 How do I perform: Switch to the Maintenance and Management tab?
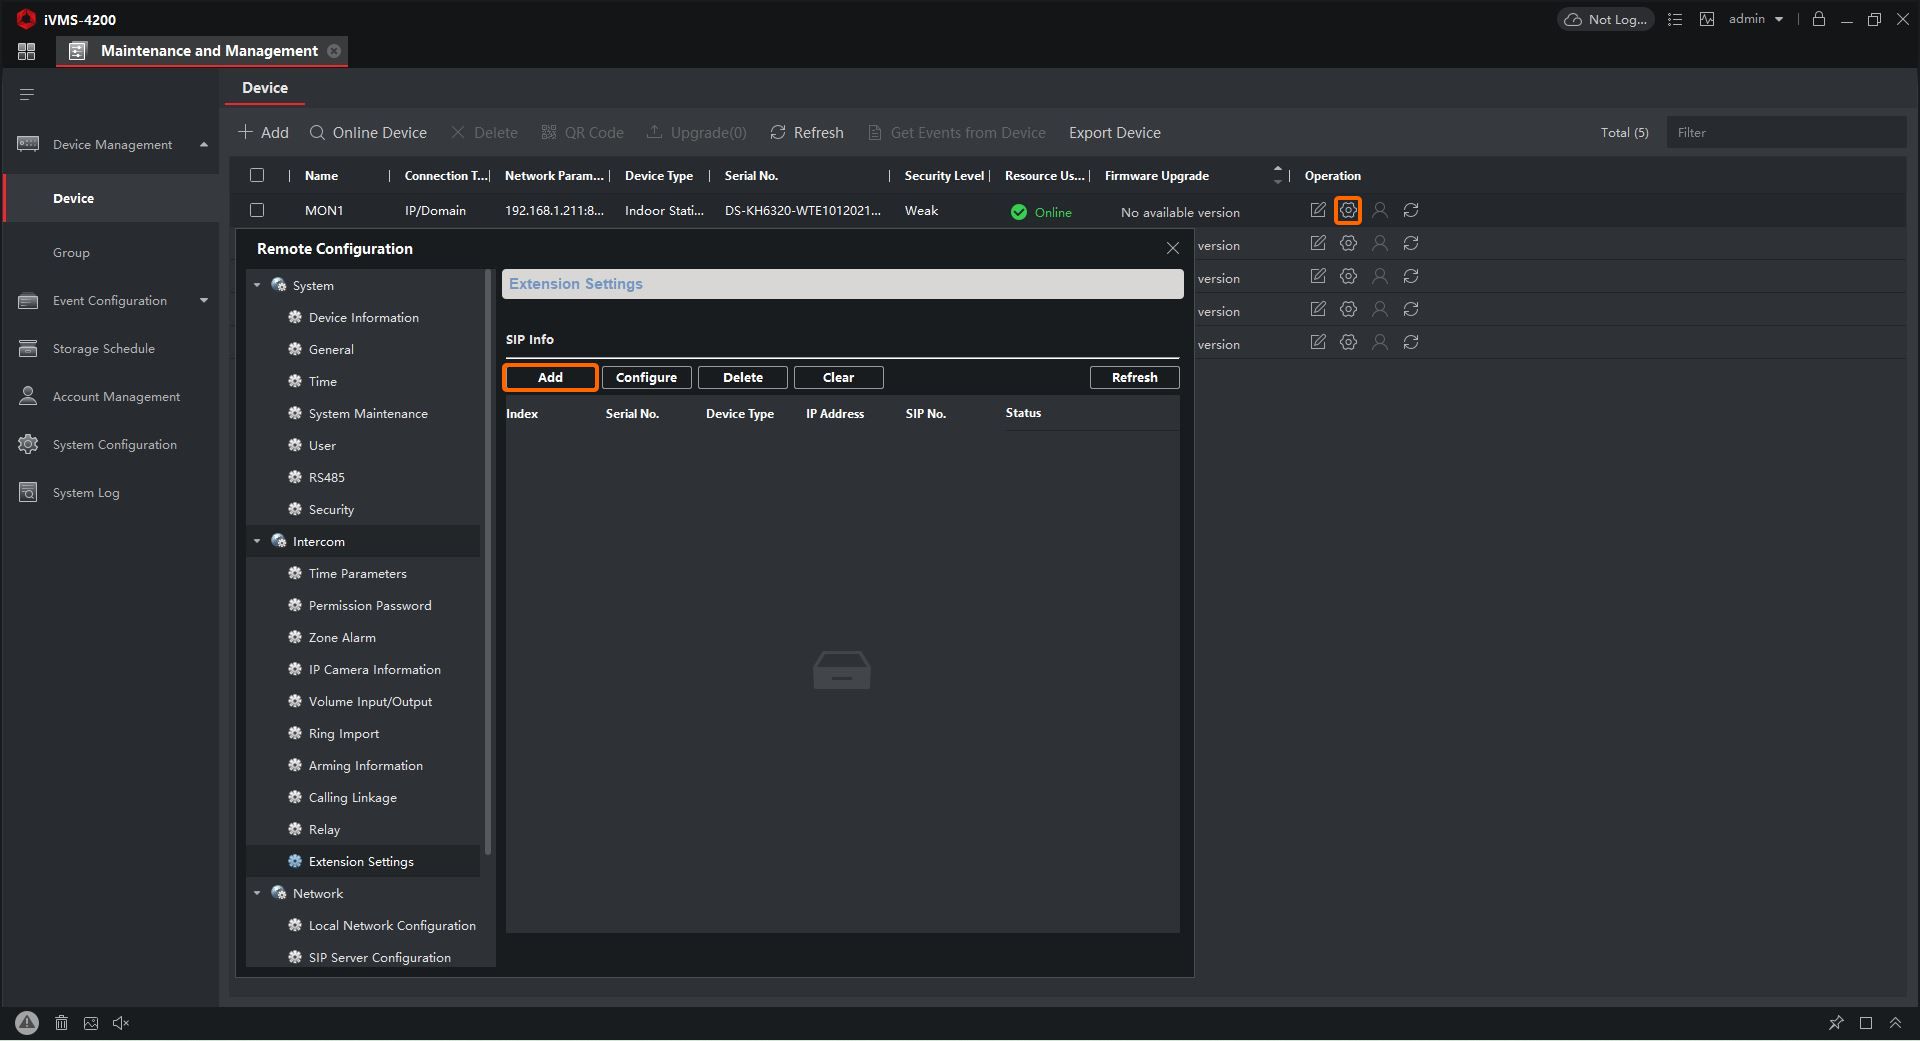[x=208, y=51]
